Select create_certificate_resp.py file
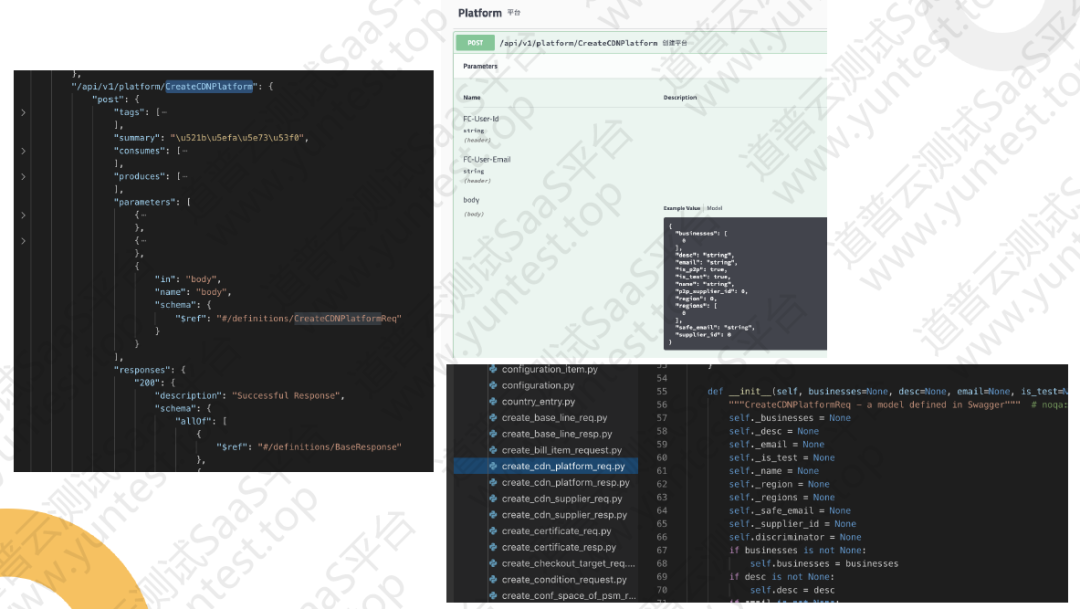Viewport: 1080px width, 609px height. (x=558, y=547)
